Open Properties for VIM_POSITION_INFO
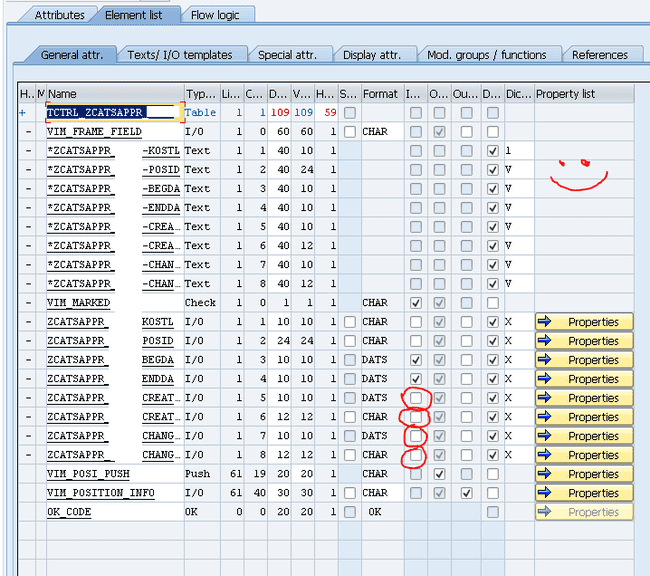Screen dimensions: 650x576 (x=584, y=493)
